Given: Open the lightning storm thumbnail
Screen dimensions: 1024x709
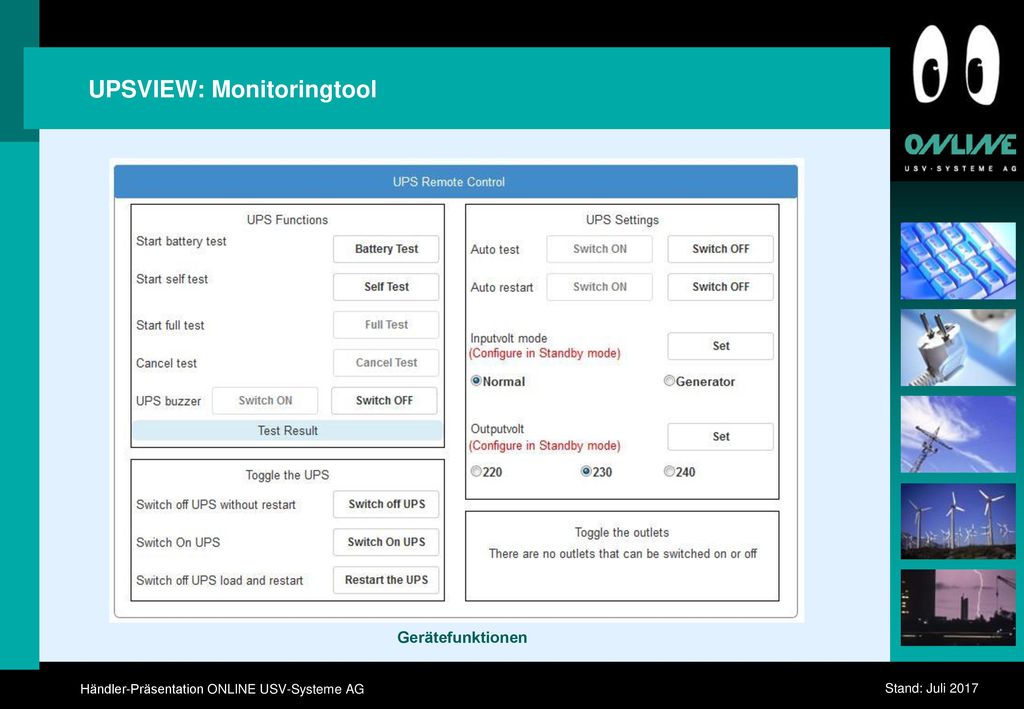Looking at the screenshot, I should (x=958, y=607).
